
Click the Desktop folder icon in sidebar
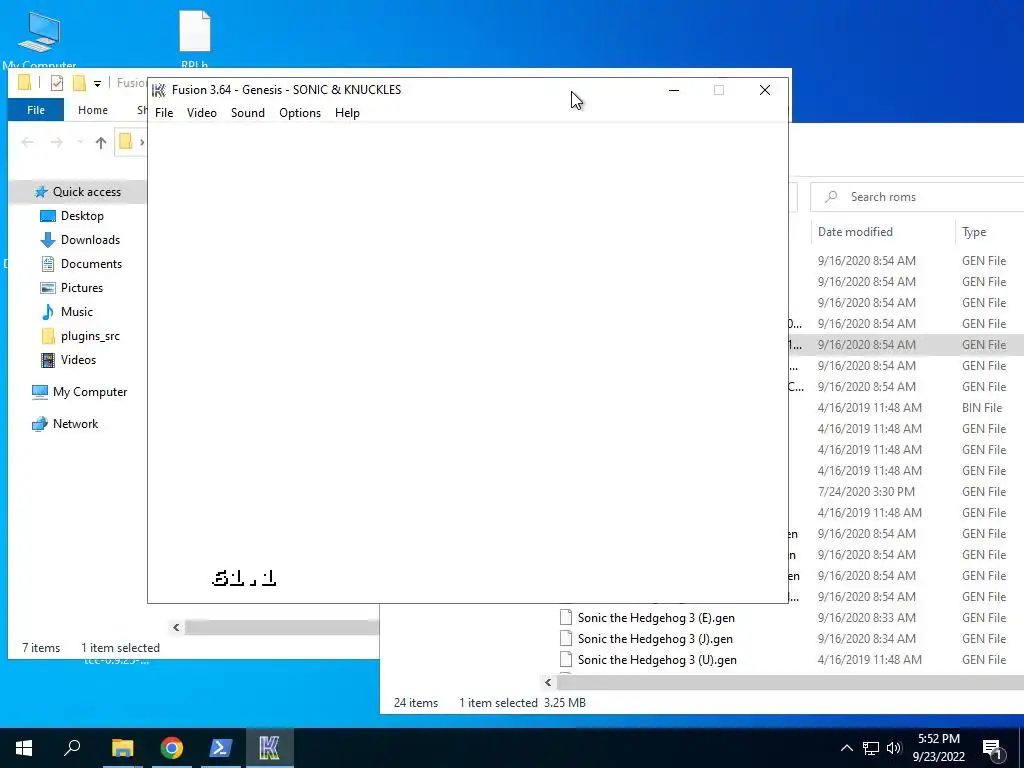coord(48,216)
